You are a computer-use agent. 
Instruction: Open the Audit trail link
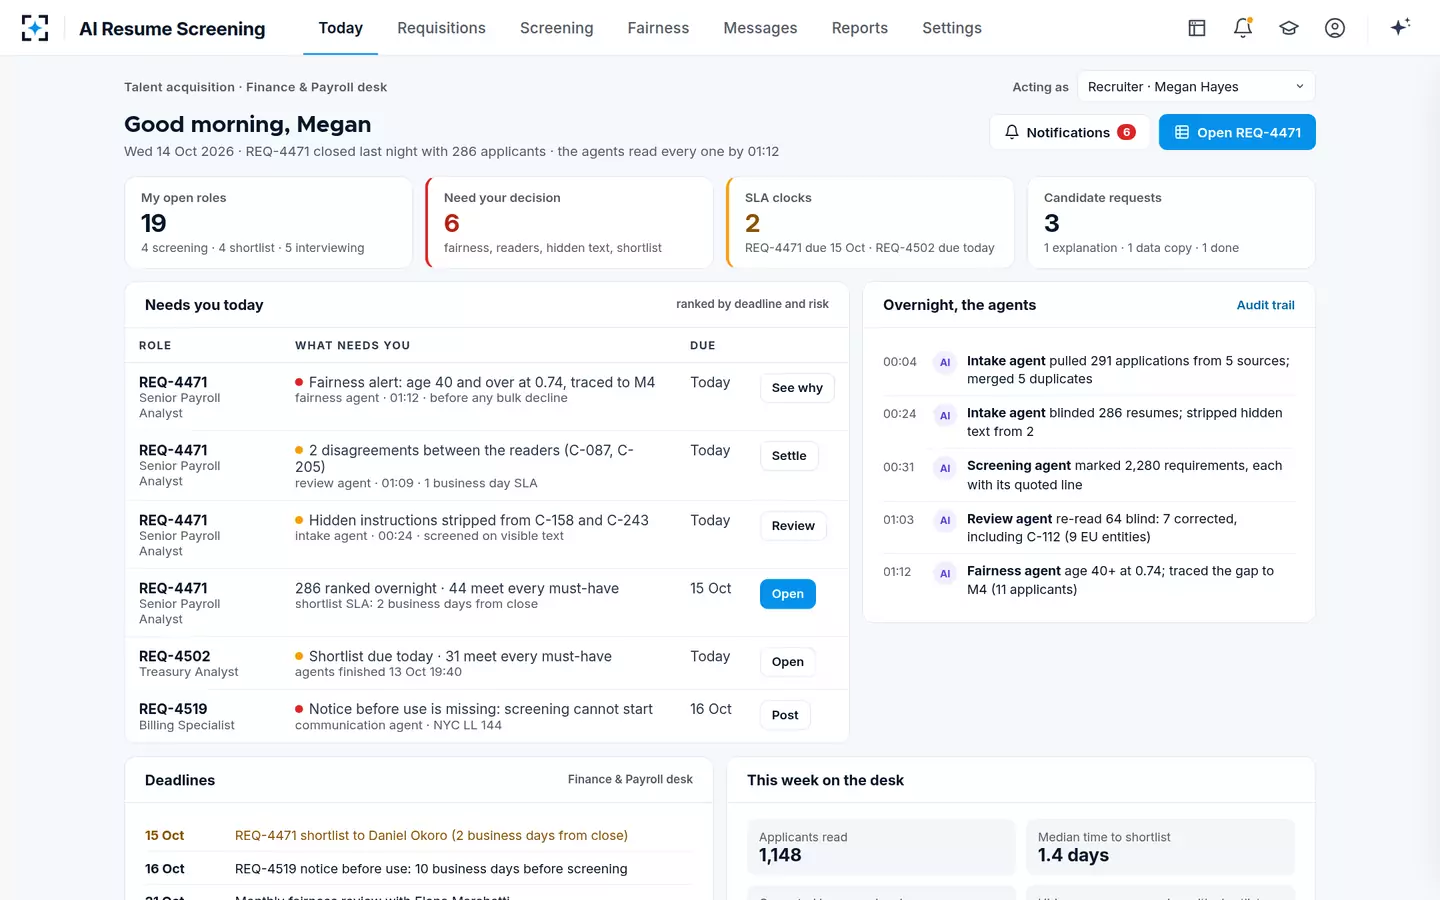1265,305
